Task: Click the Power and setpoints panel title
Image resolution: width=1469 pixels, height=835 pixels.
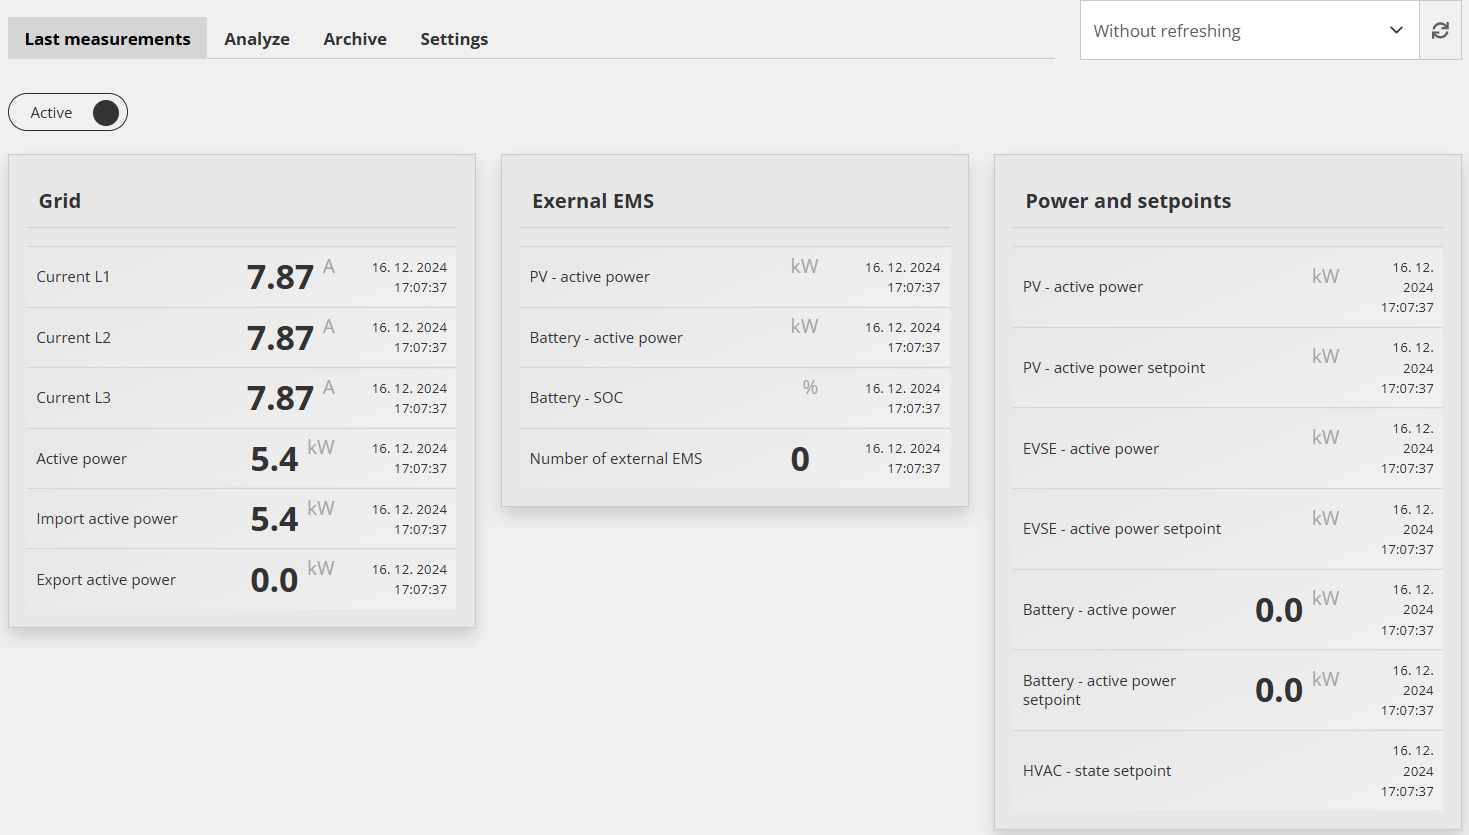Action: pos(1128,201)
